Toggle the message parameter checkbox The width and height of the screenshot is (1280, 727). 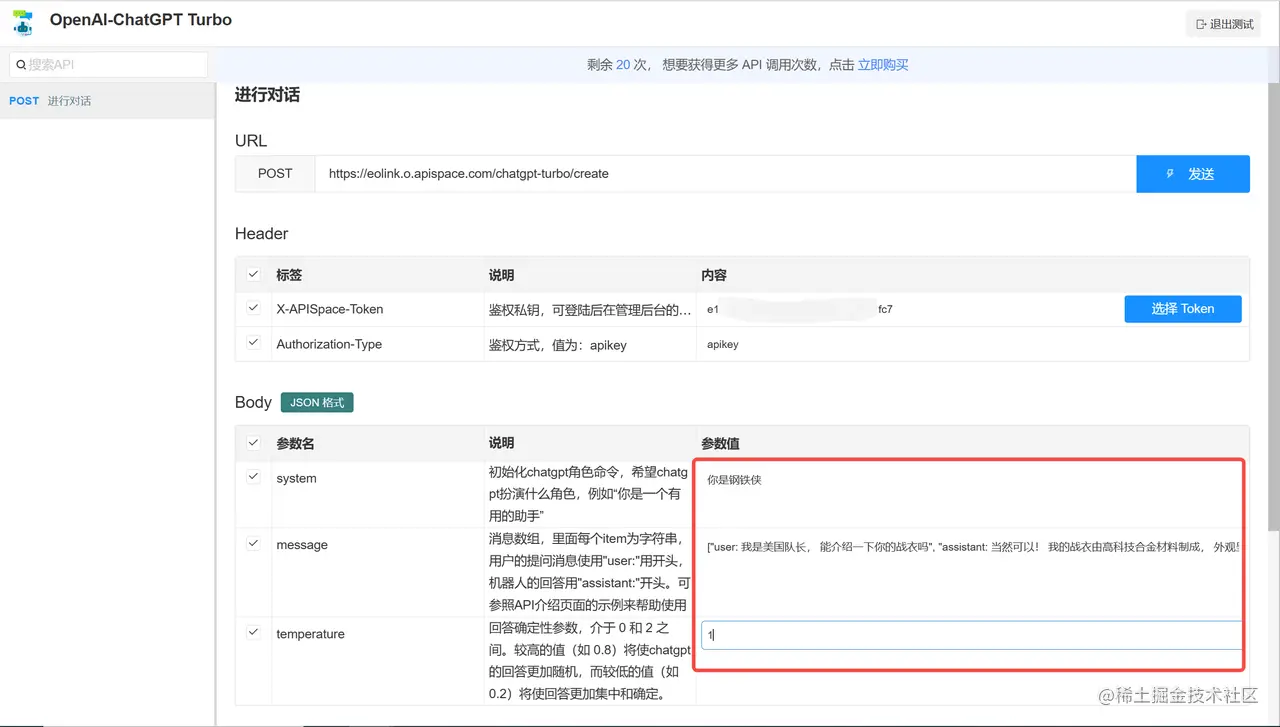coord(253,543)
